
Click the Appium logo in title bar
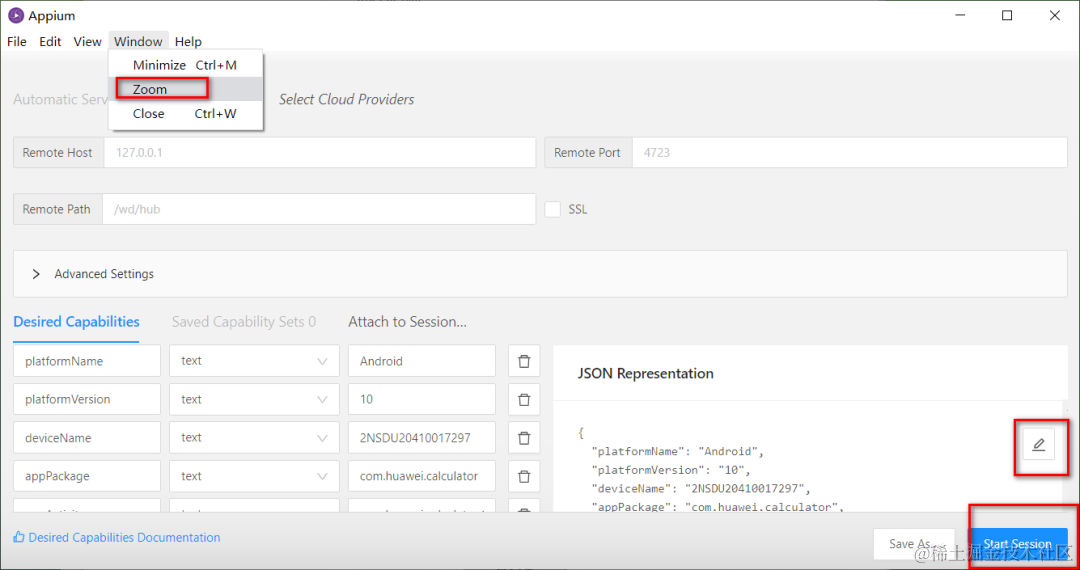pyautogui.click(x=16, y=16)
